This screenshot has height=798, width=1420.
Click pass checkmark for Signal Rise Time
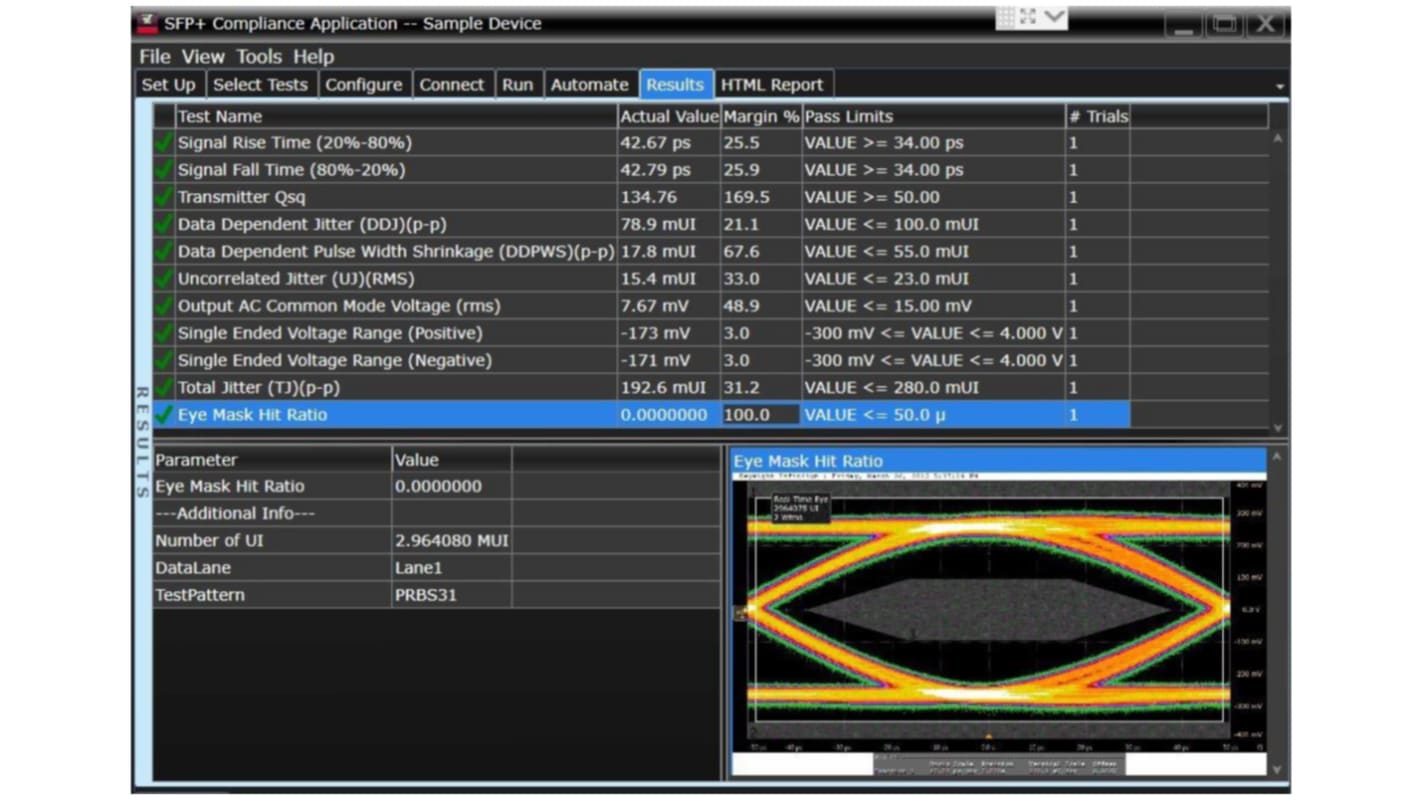(x=164, y=143)
